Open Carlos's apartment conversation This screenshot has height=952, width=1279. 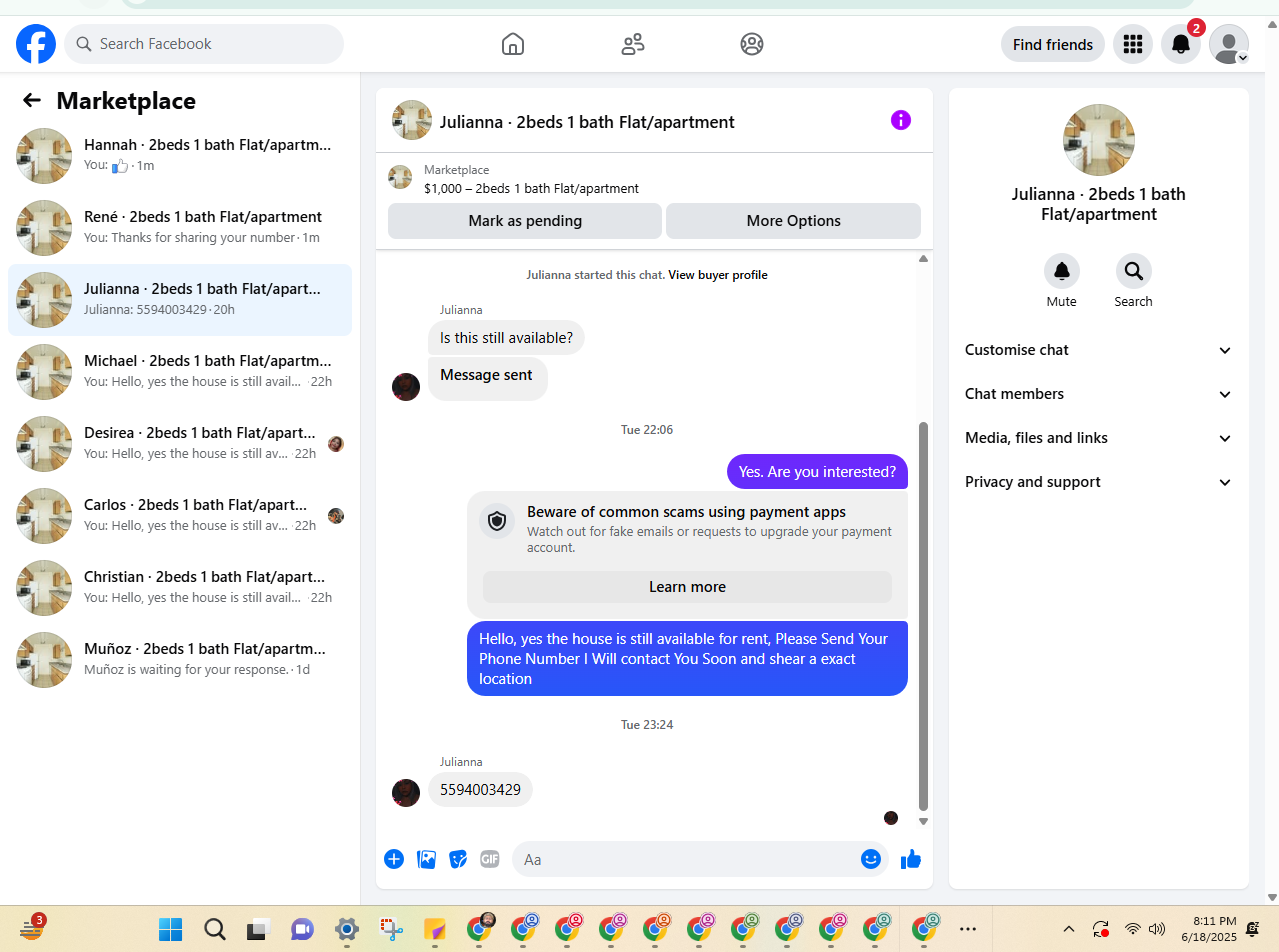[x=180, y=516]
